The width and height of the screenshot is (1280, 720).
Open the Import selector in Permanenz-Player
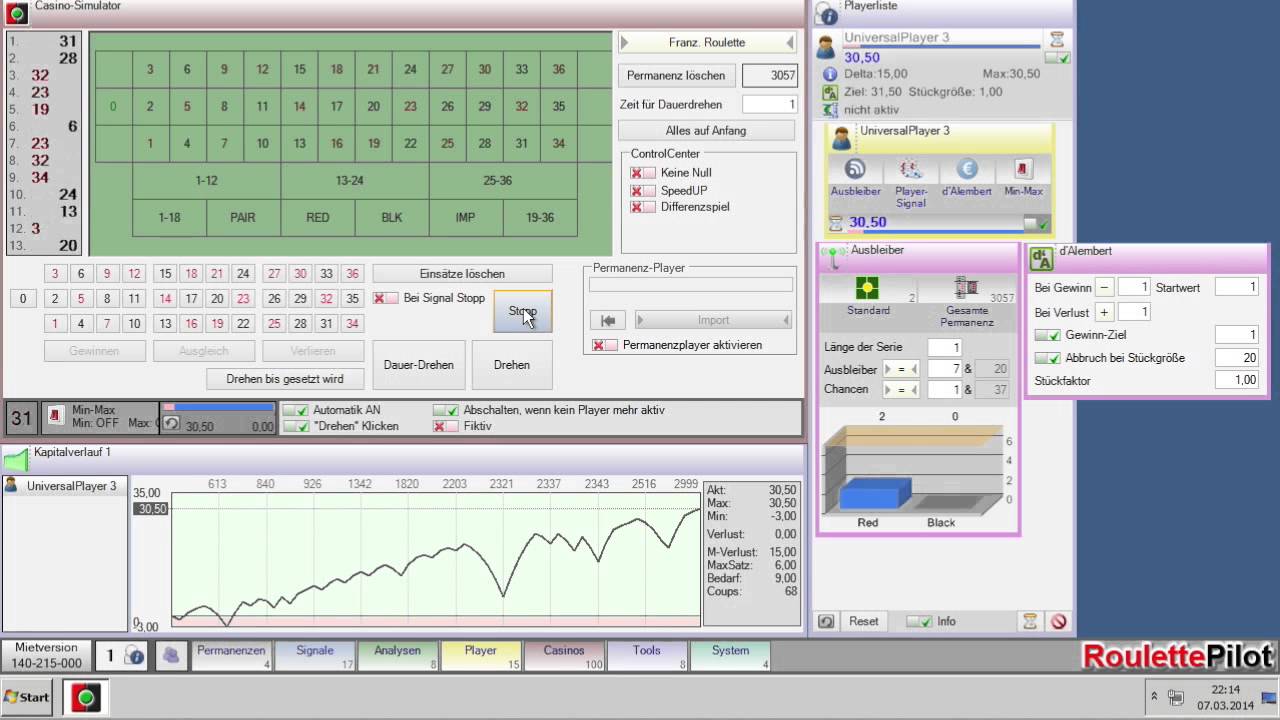[x=713, y=320]
